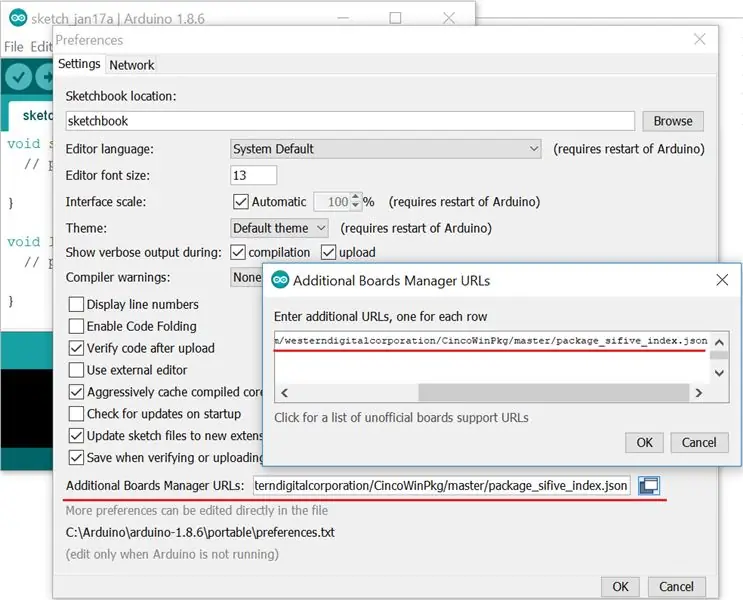Viewport: 743px width, 600px height.
Task: Open the Compiler warnings dropdown
Action: 246,277
